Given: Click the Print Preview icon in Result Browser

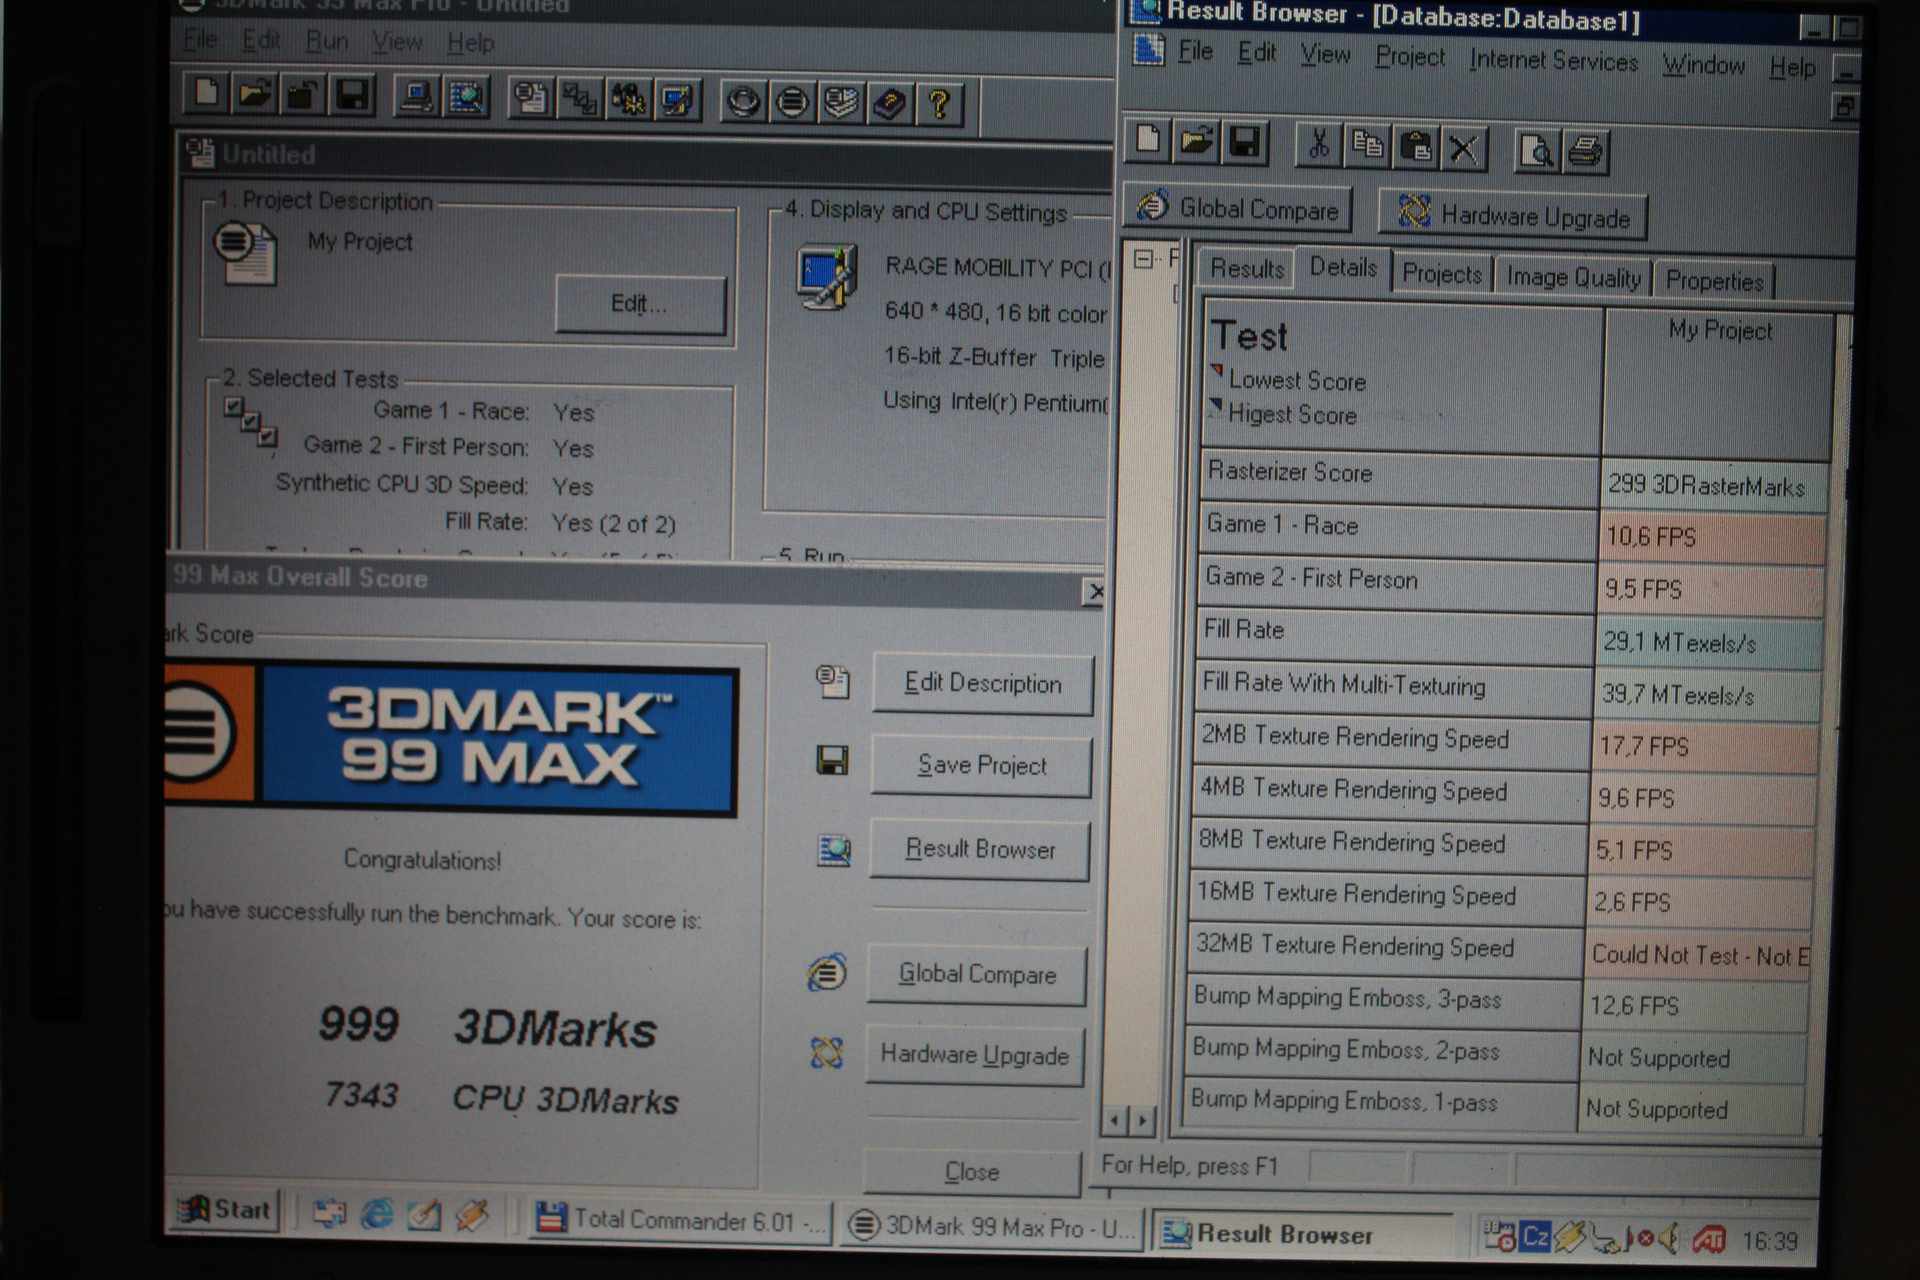Looking at the screenshot, I should (1537, 151).
